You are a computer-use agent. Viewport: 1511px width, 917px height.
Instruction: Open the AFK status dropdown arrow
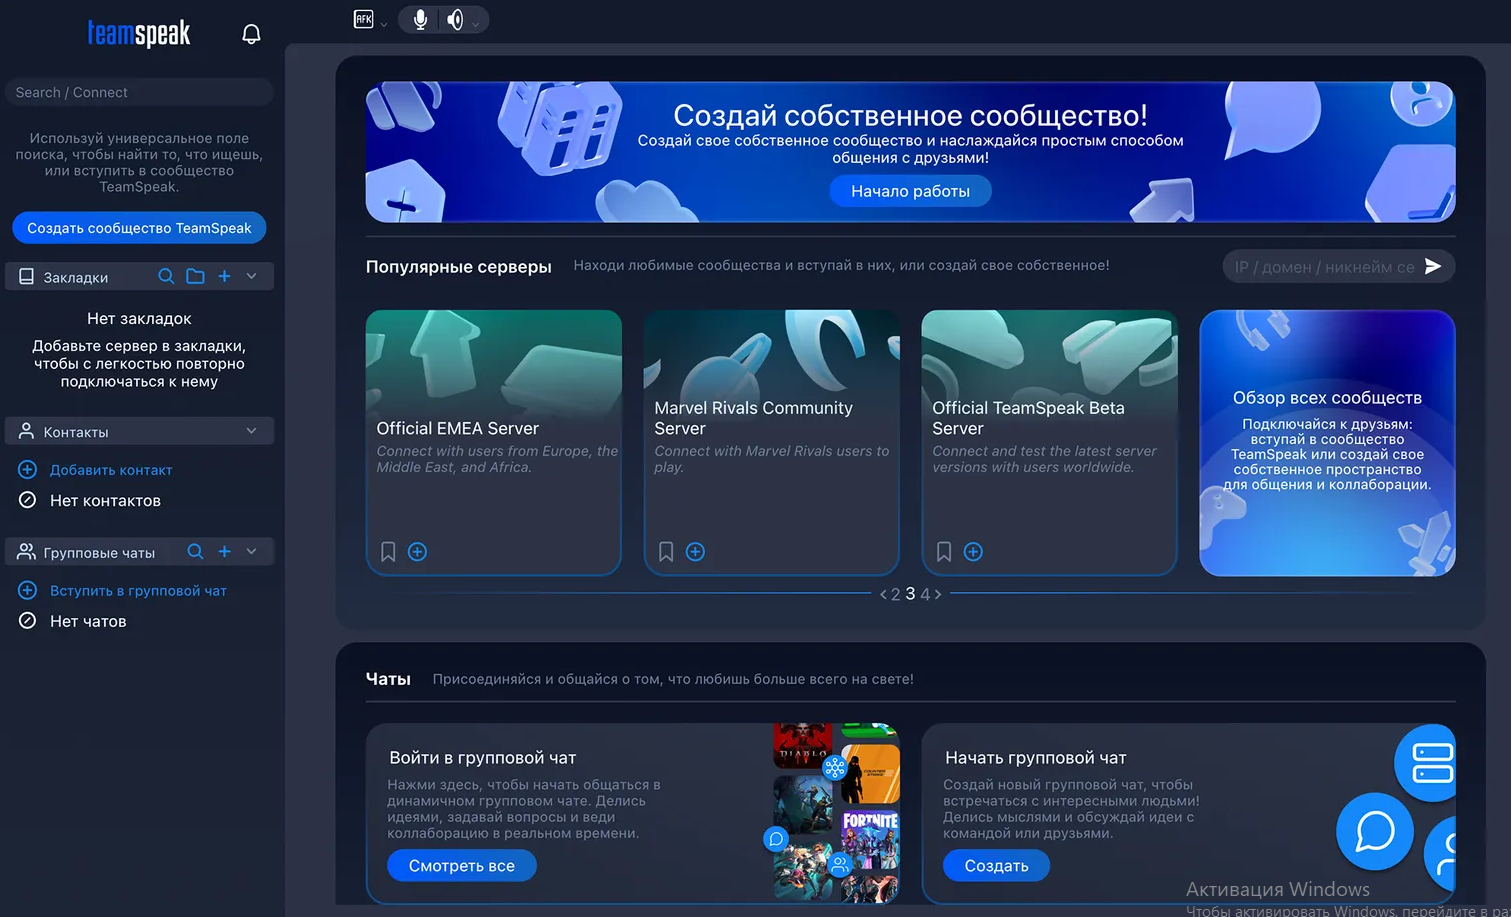pyautogui.click(x=384, y=24)
